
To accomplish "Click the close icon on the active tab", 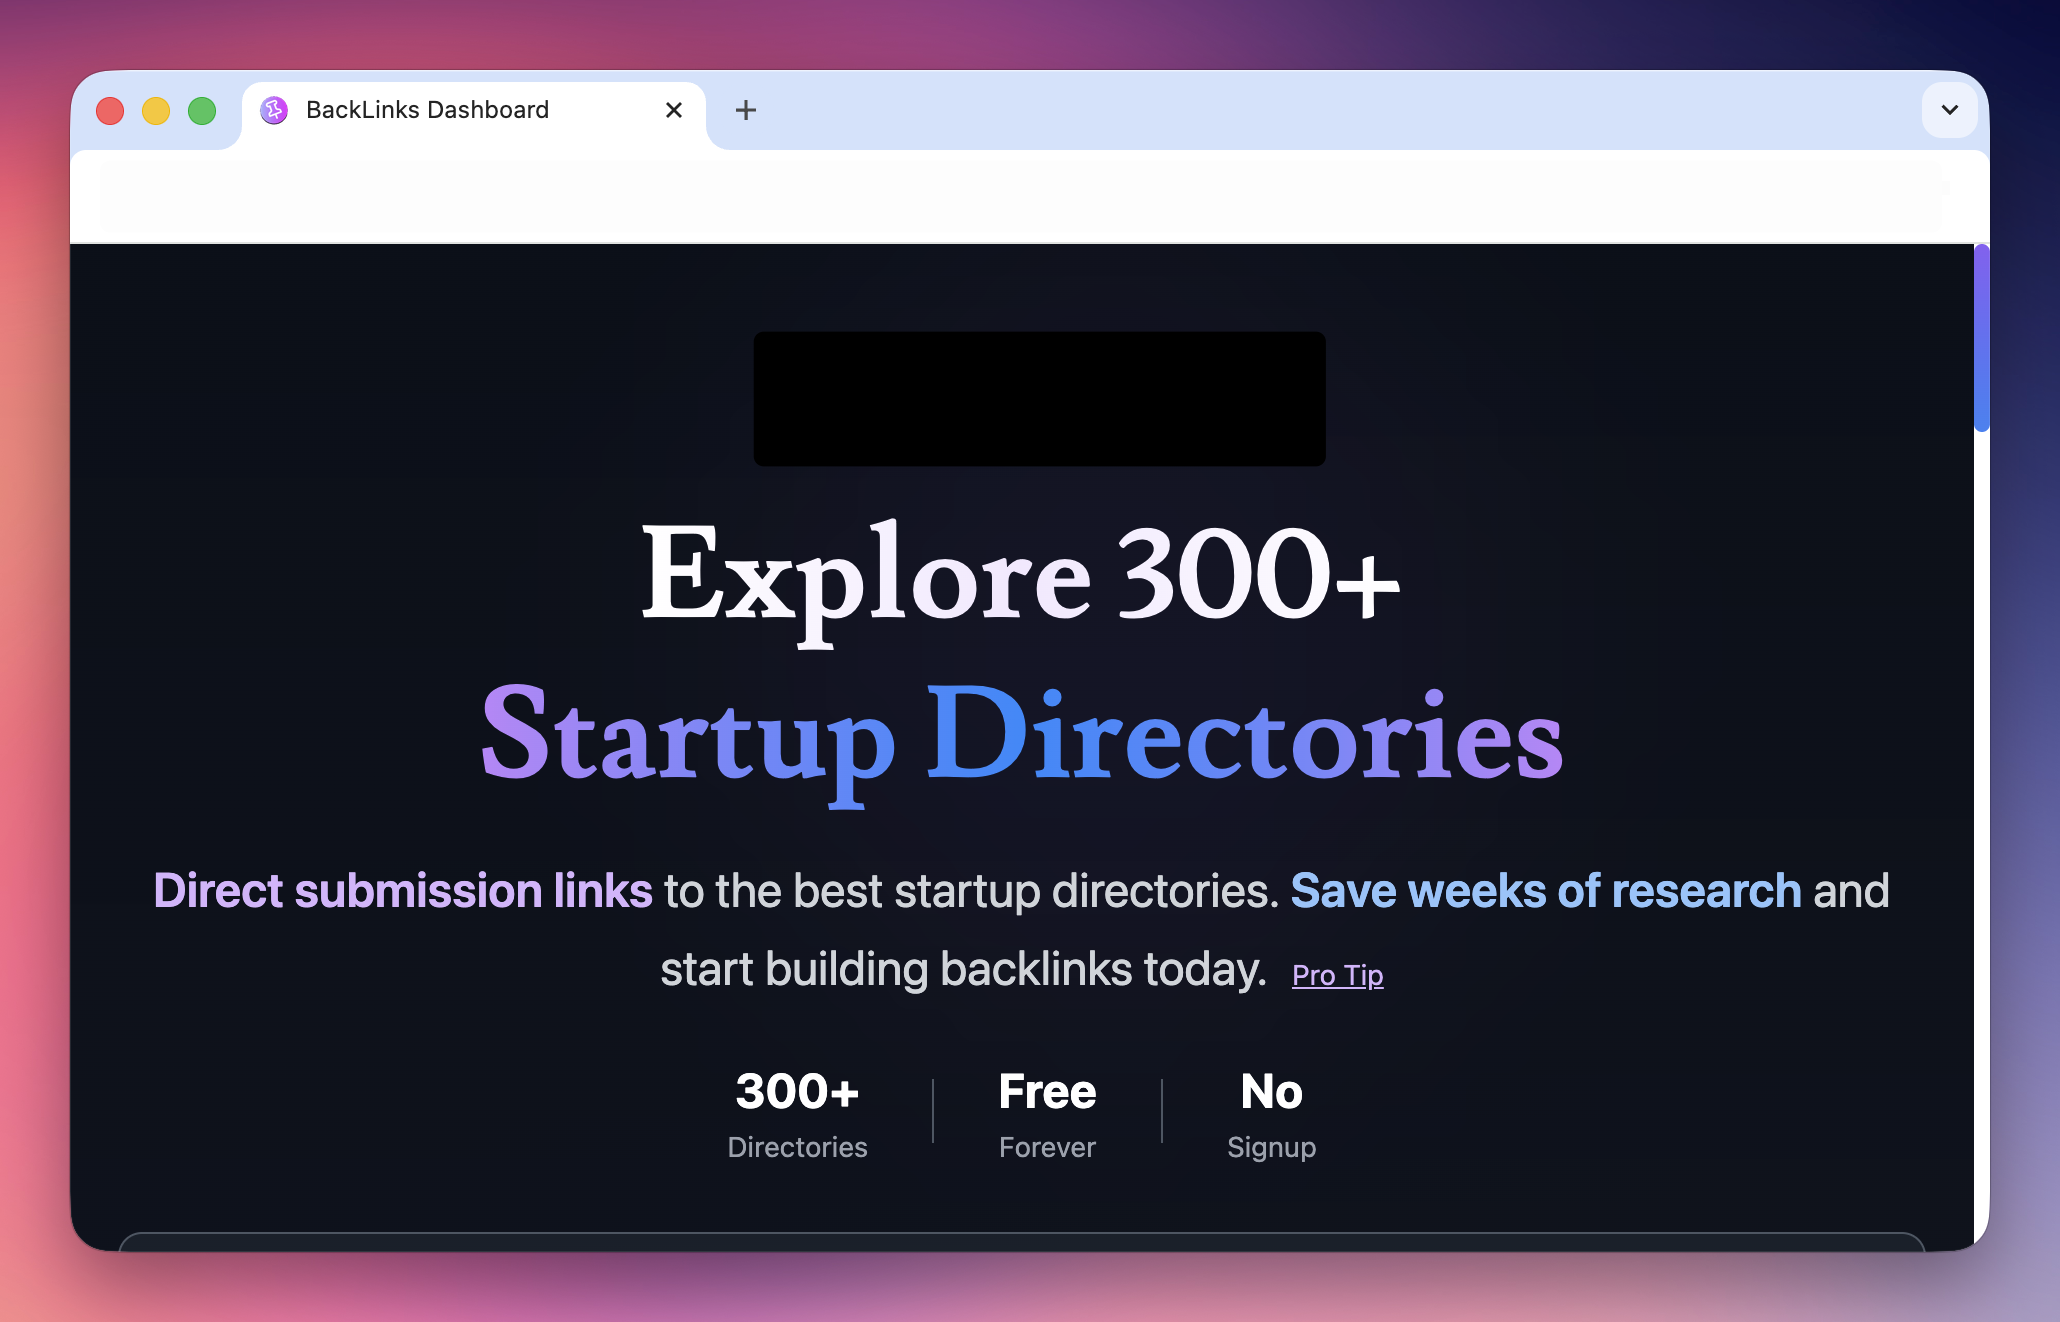I will [x=672, y=110].
